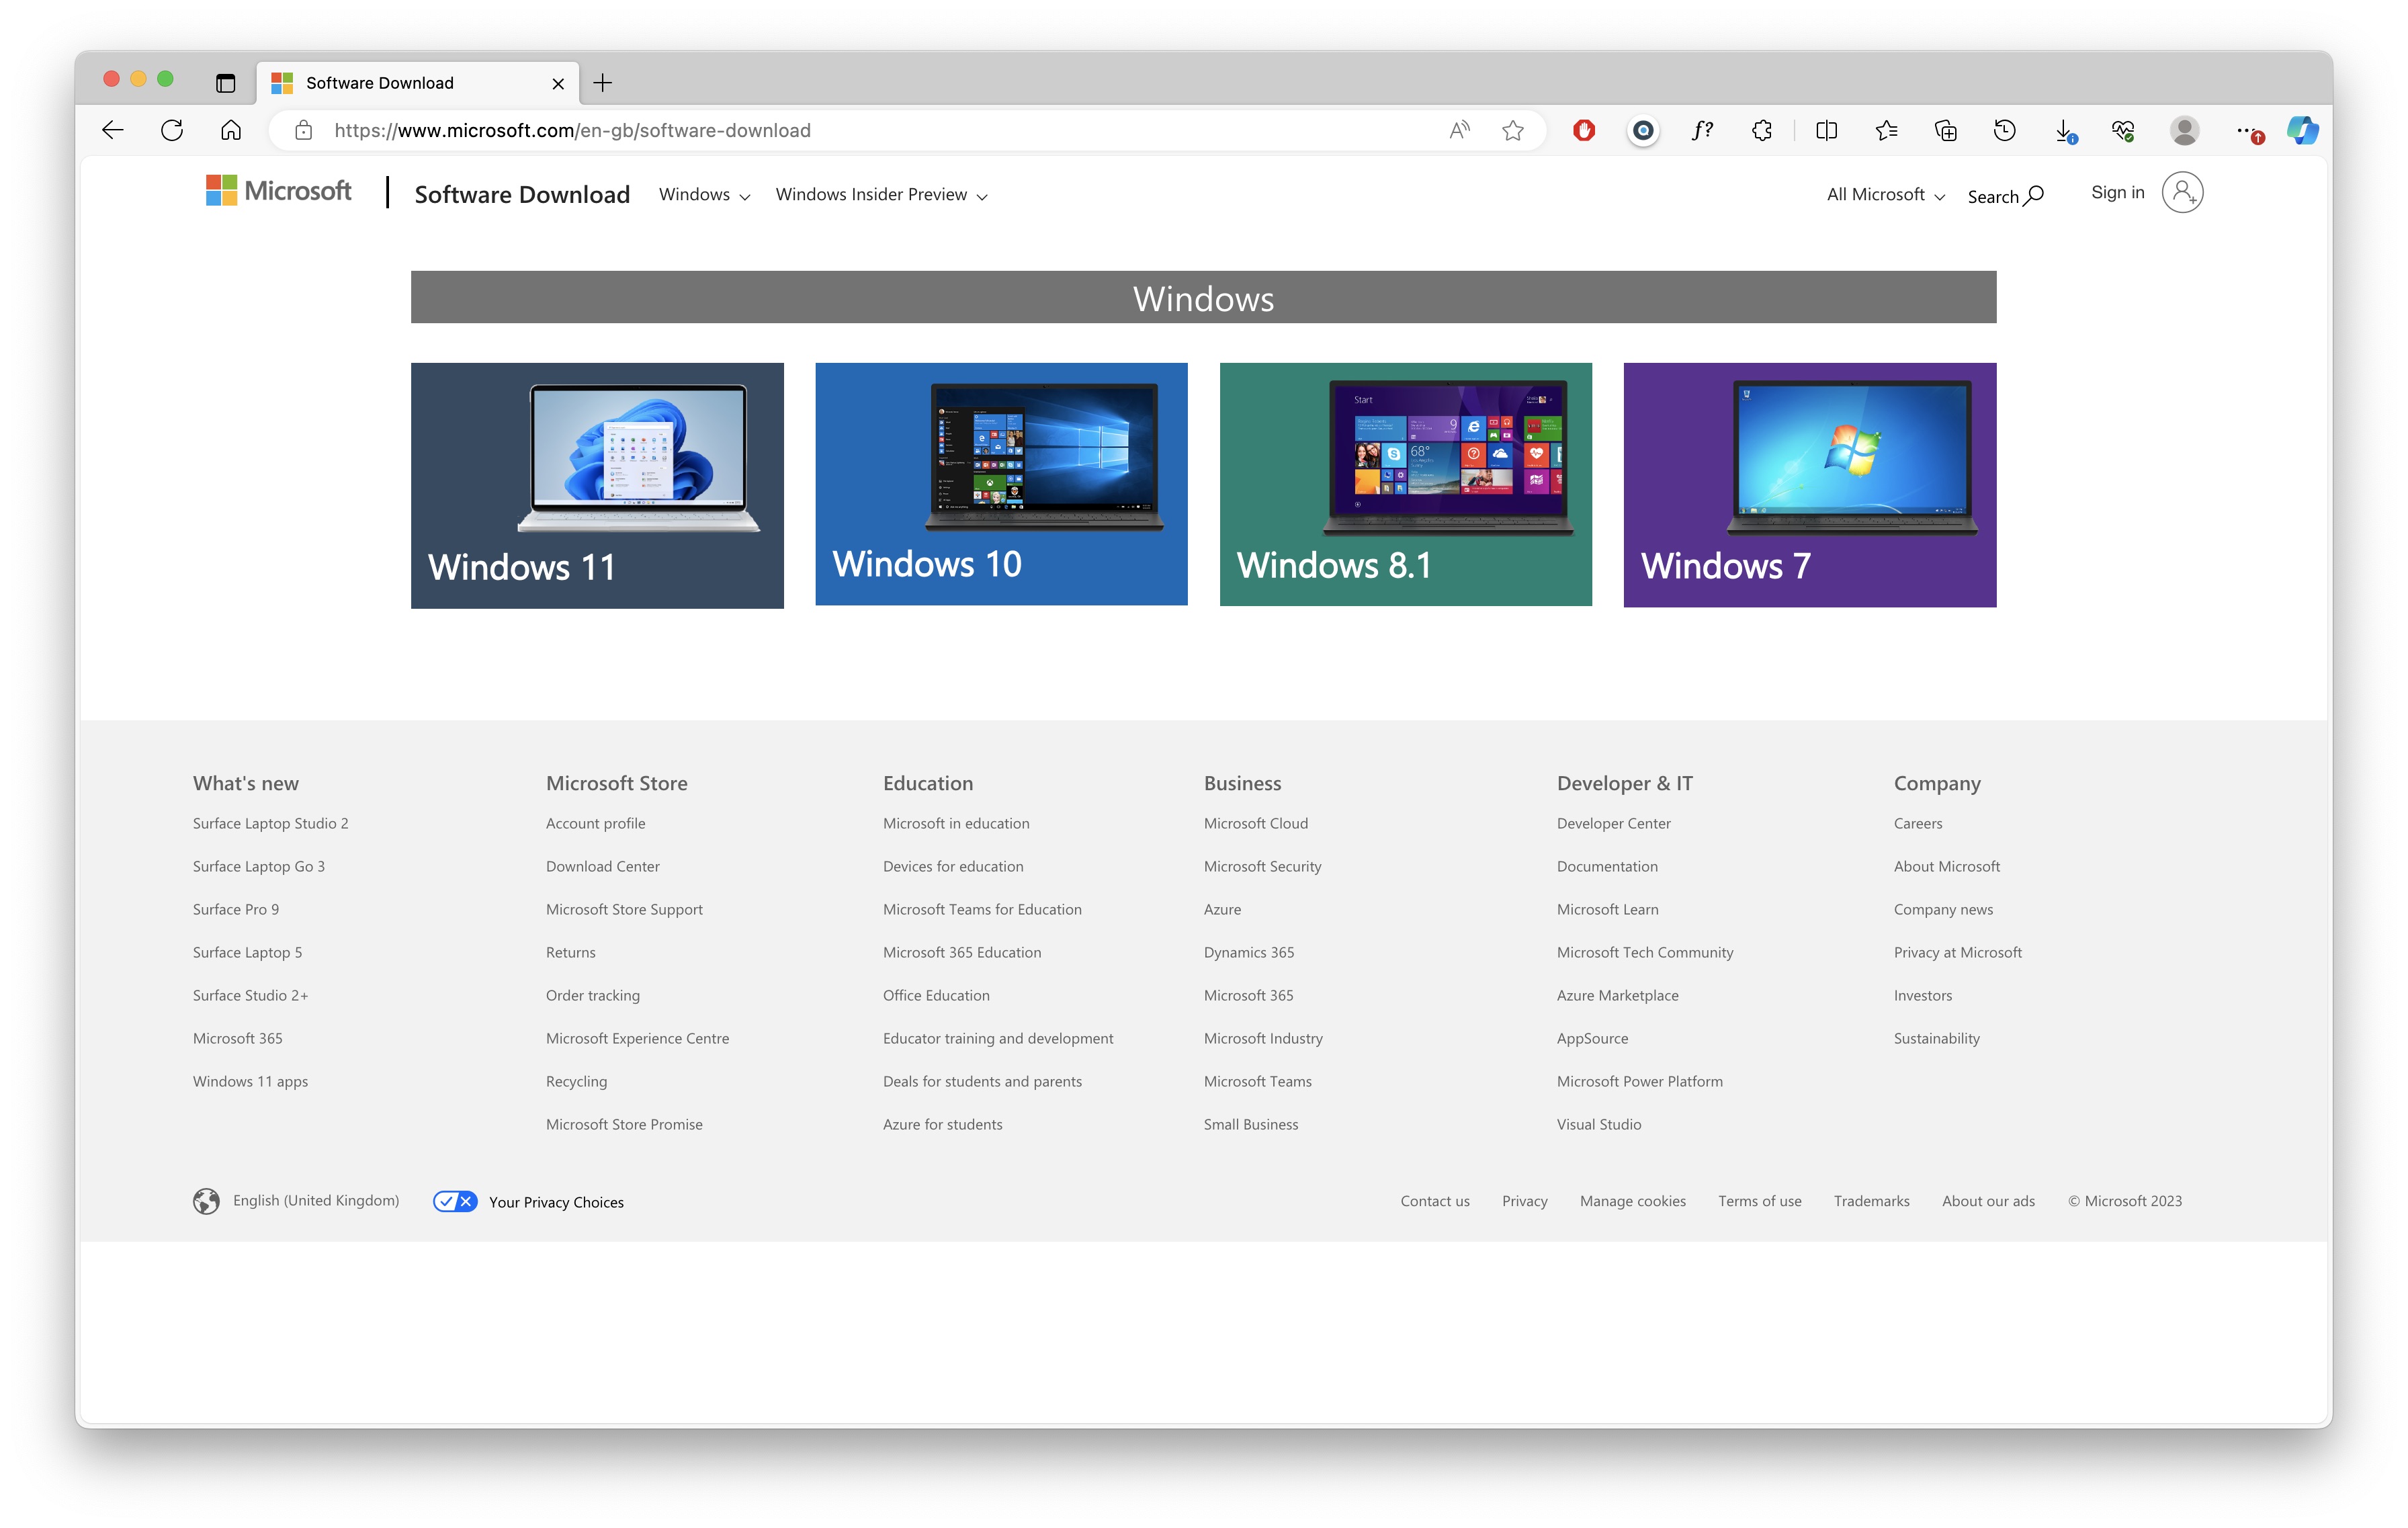View site information padlock icon
The height and width of the screenshot is (1528, 2408).
pos(304,130)
